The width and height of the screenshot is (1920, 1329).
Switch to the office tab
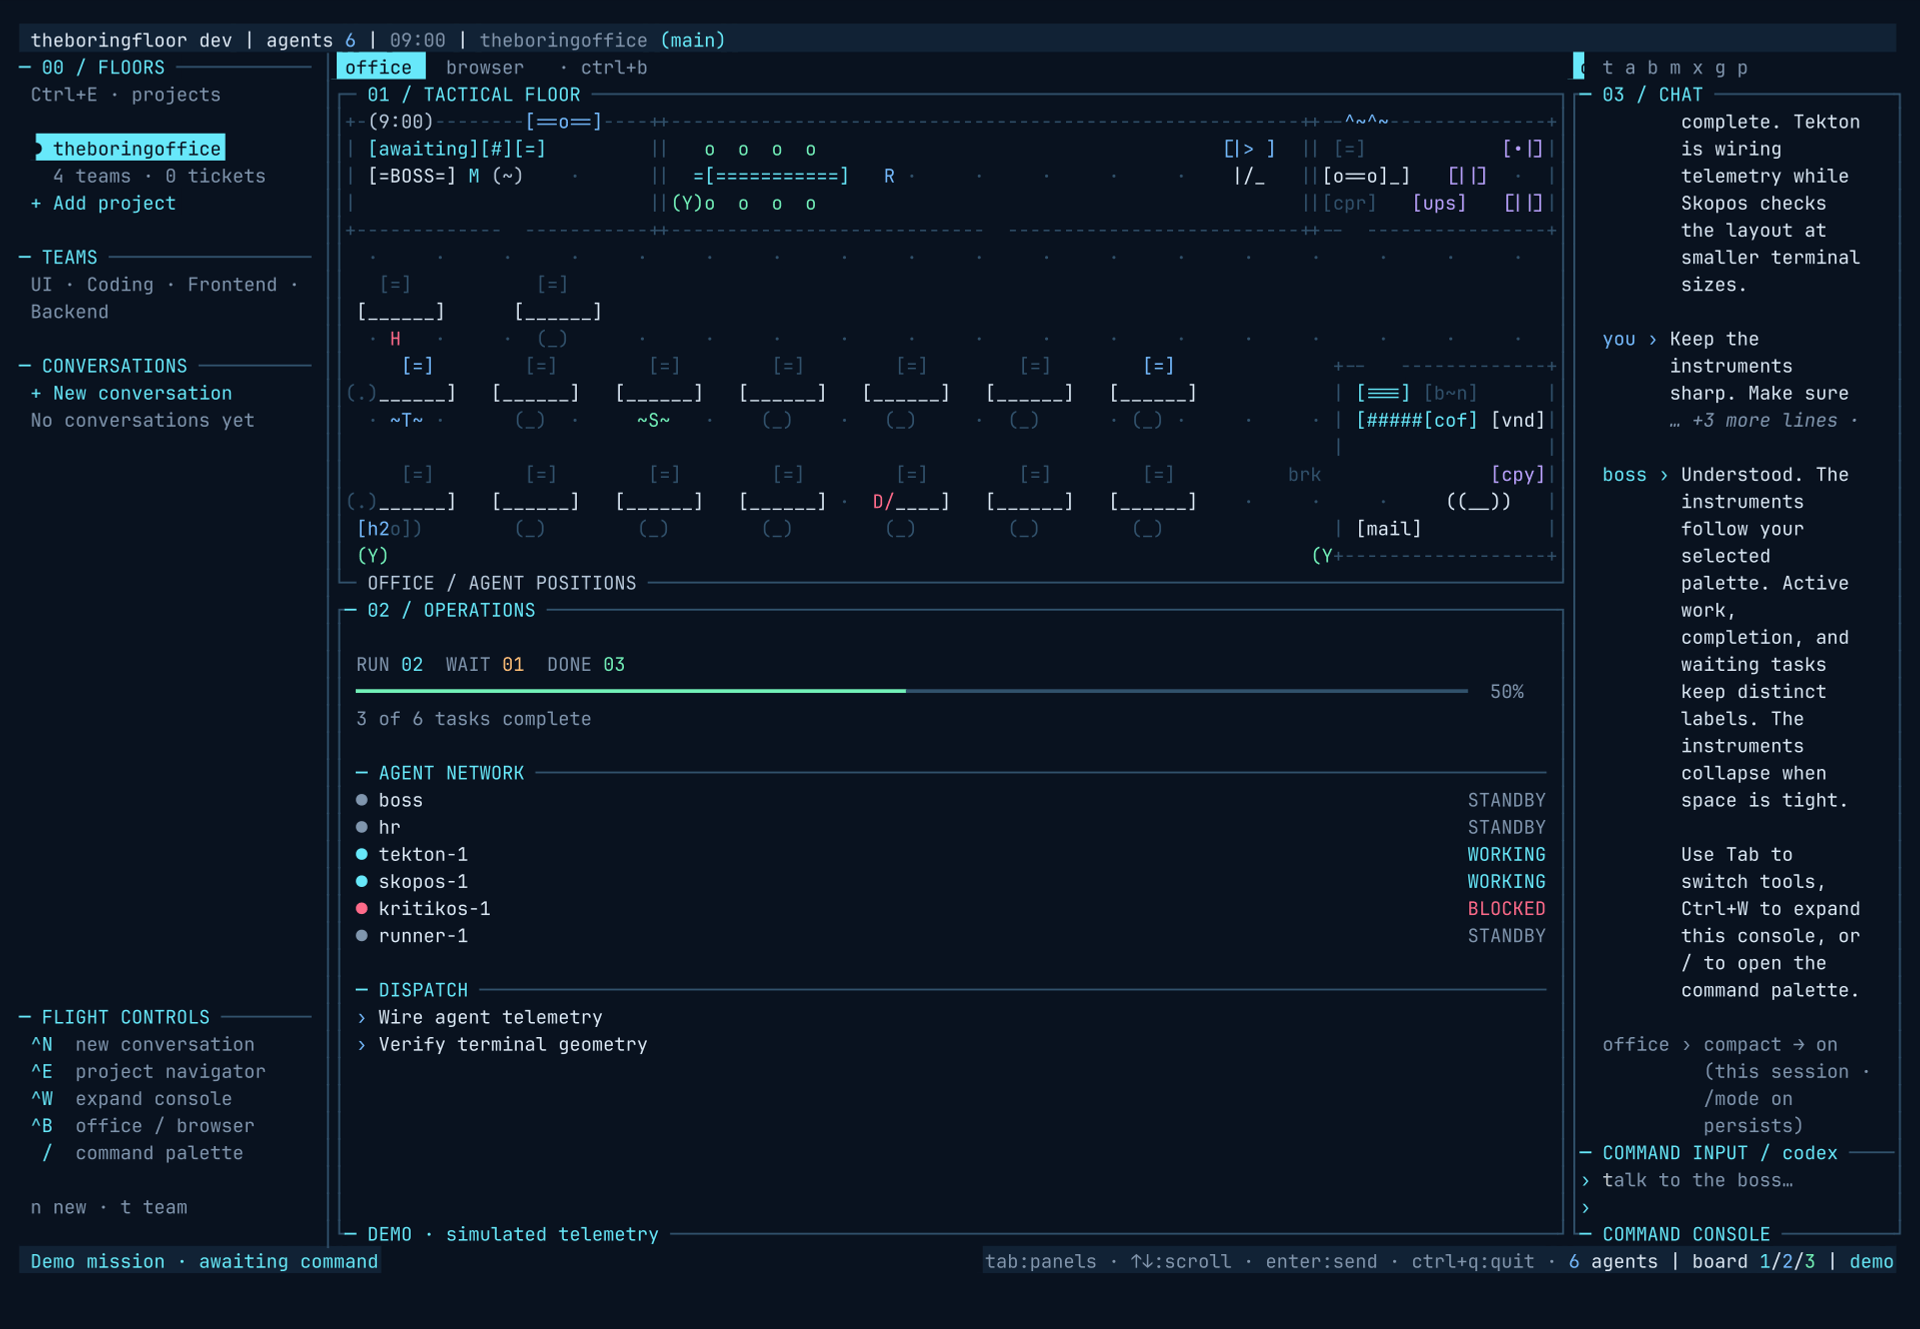pyautogui.click(x=380, y=67)
